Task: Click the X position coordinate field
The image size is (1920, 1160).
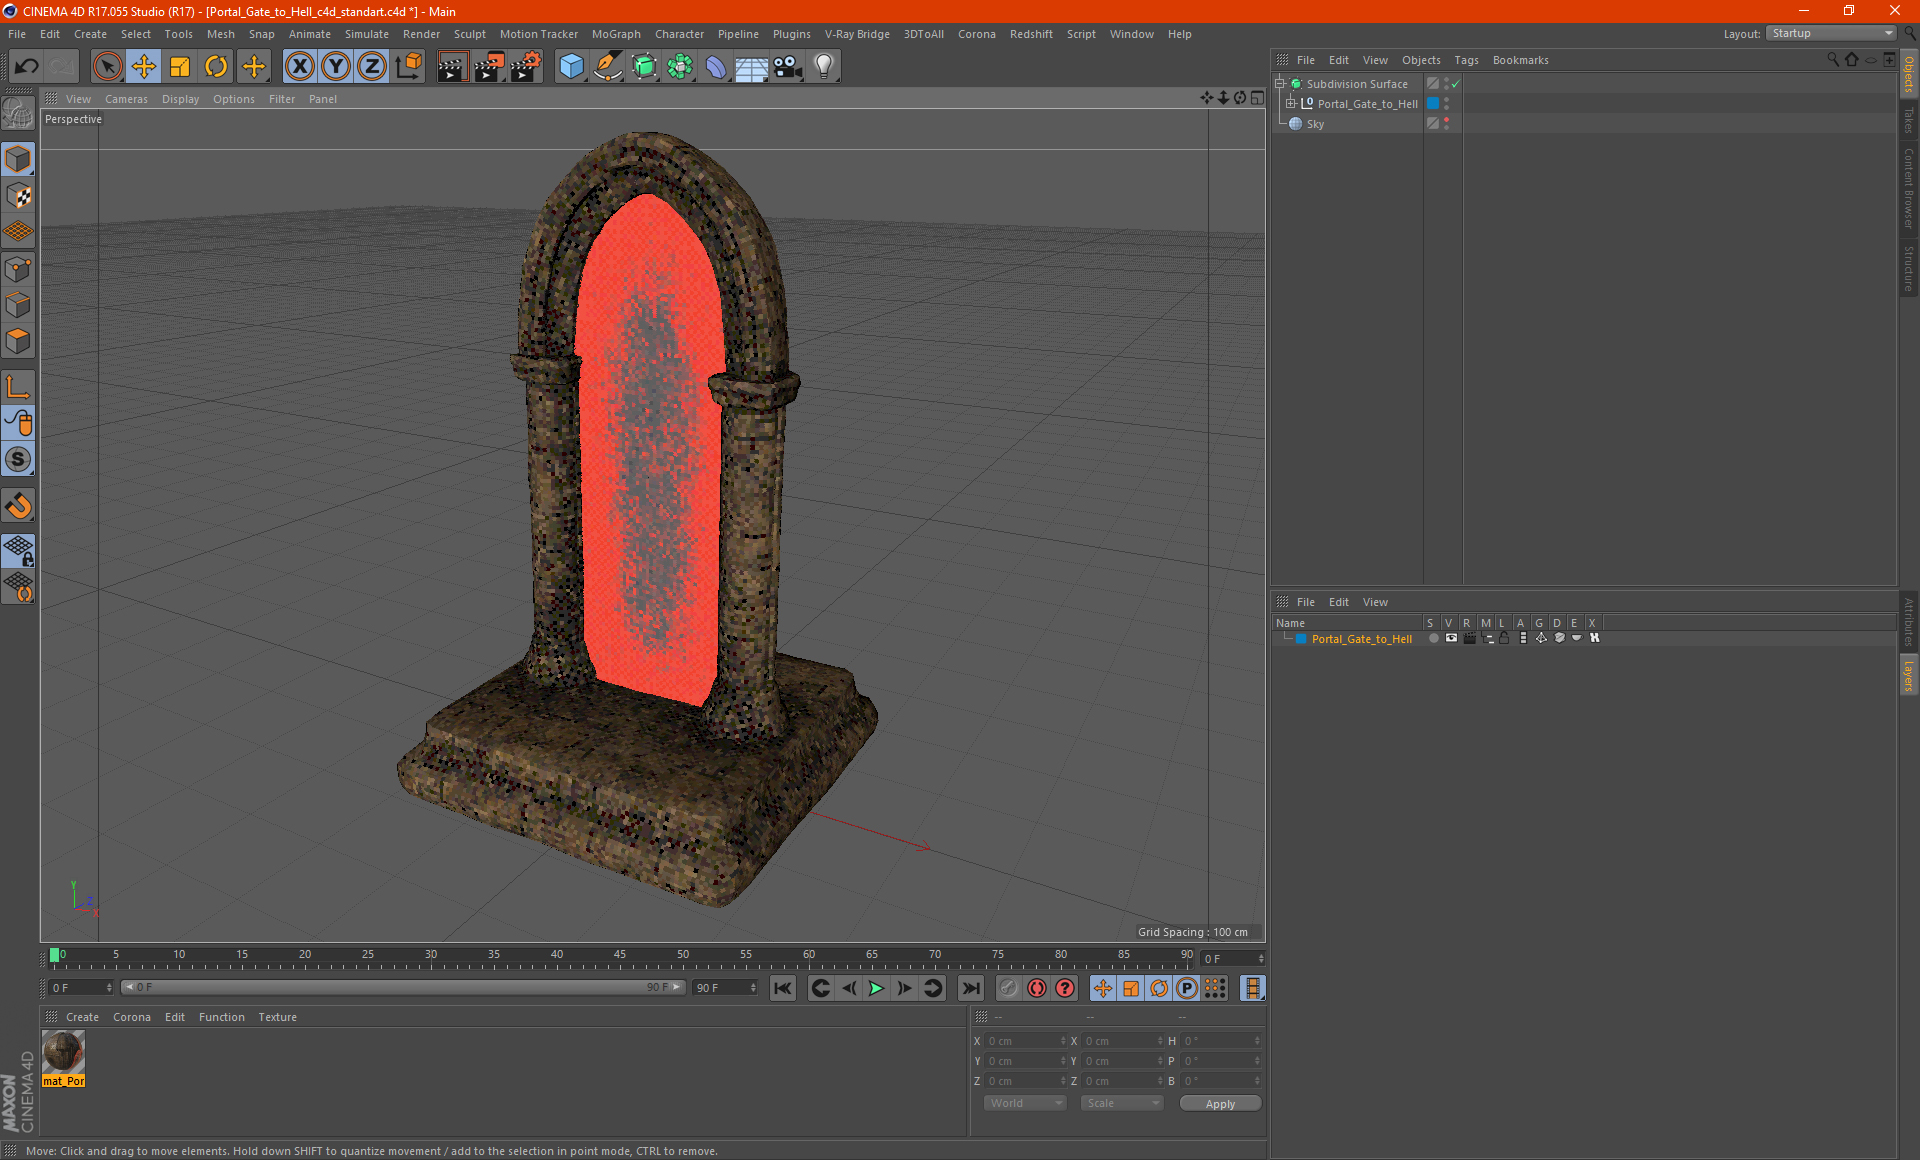Action: (1026, 1041)
